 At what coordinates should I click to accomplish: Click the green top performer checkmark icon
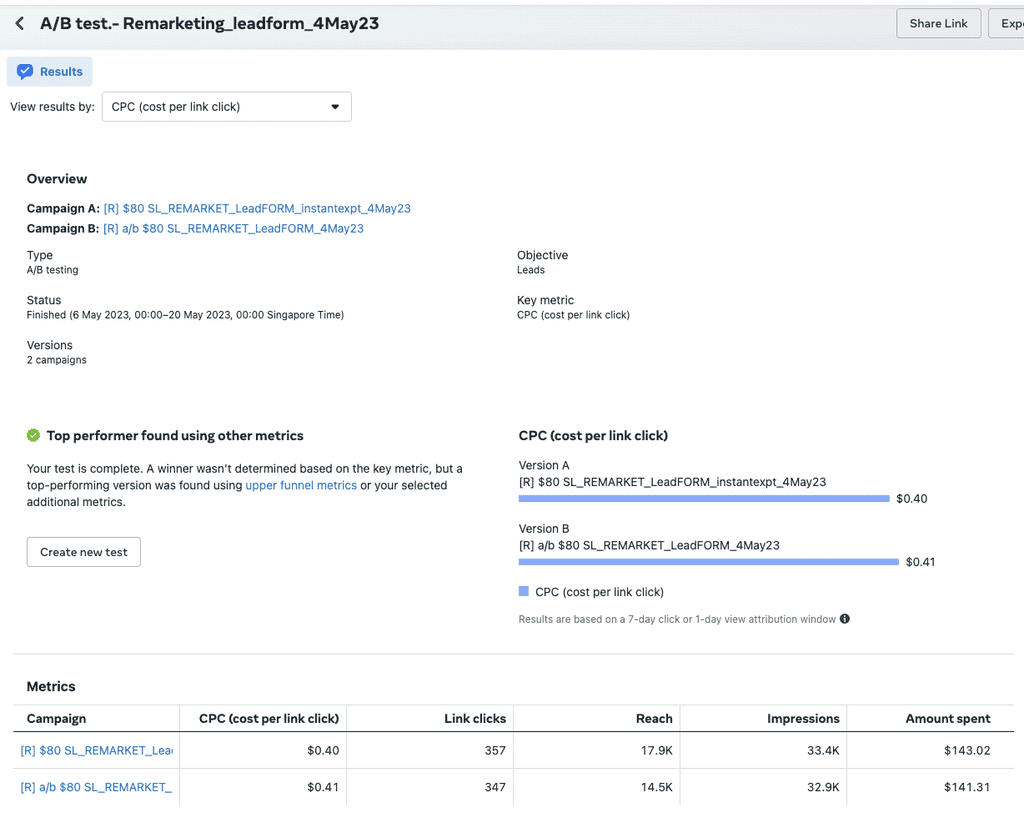pyautogui.click(x=33, y=436)
